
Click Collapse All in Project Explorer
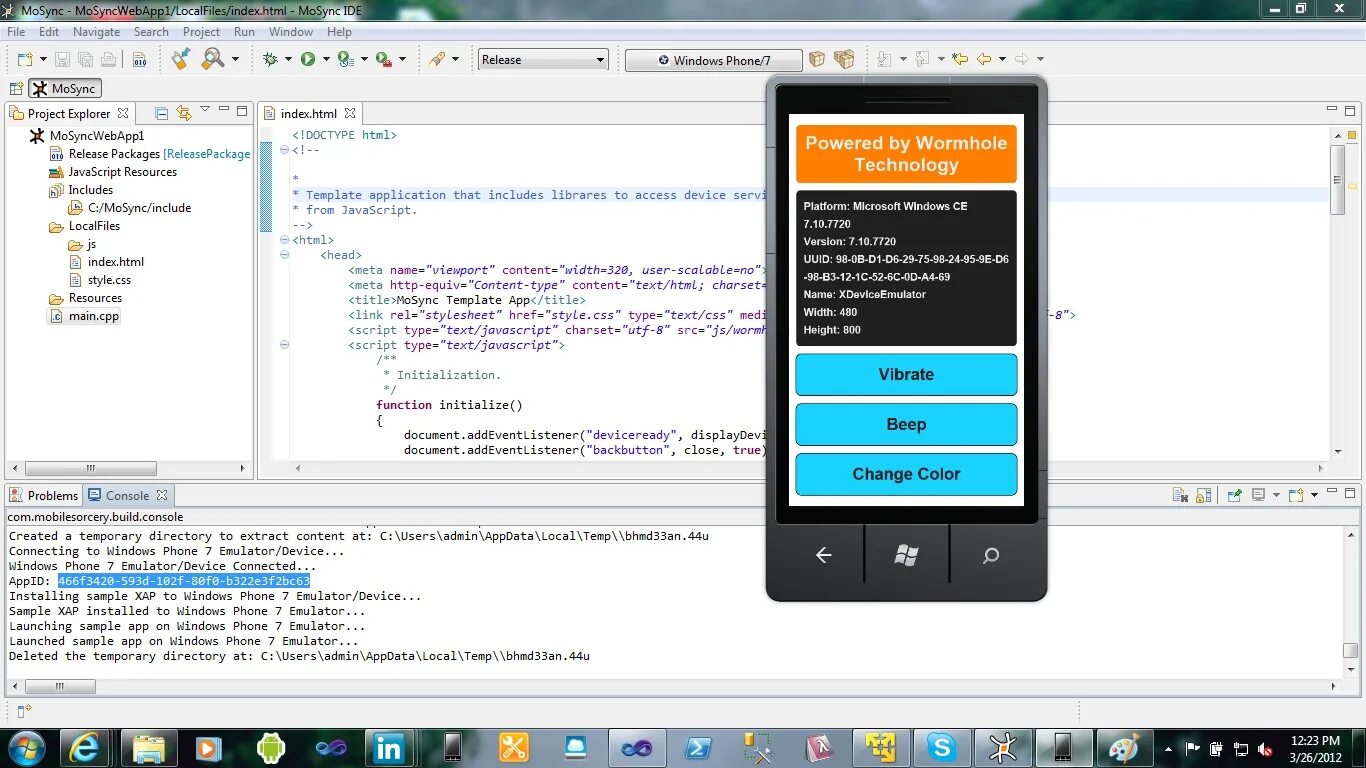click(161, 113)
